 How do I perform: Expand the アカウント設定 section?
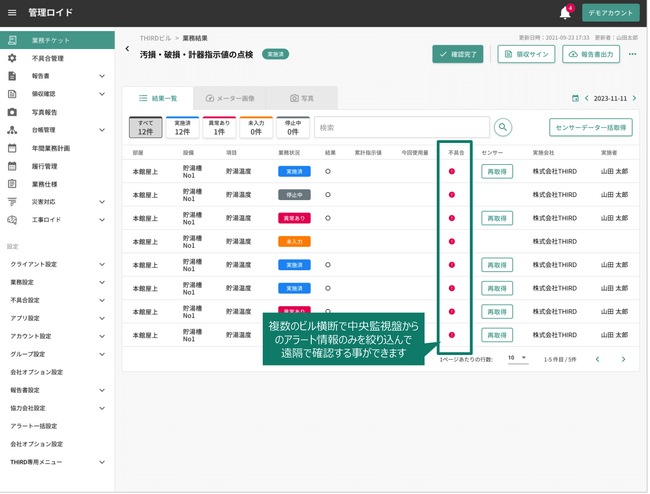pyautogui.click(x=102, y=337)
